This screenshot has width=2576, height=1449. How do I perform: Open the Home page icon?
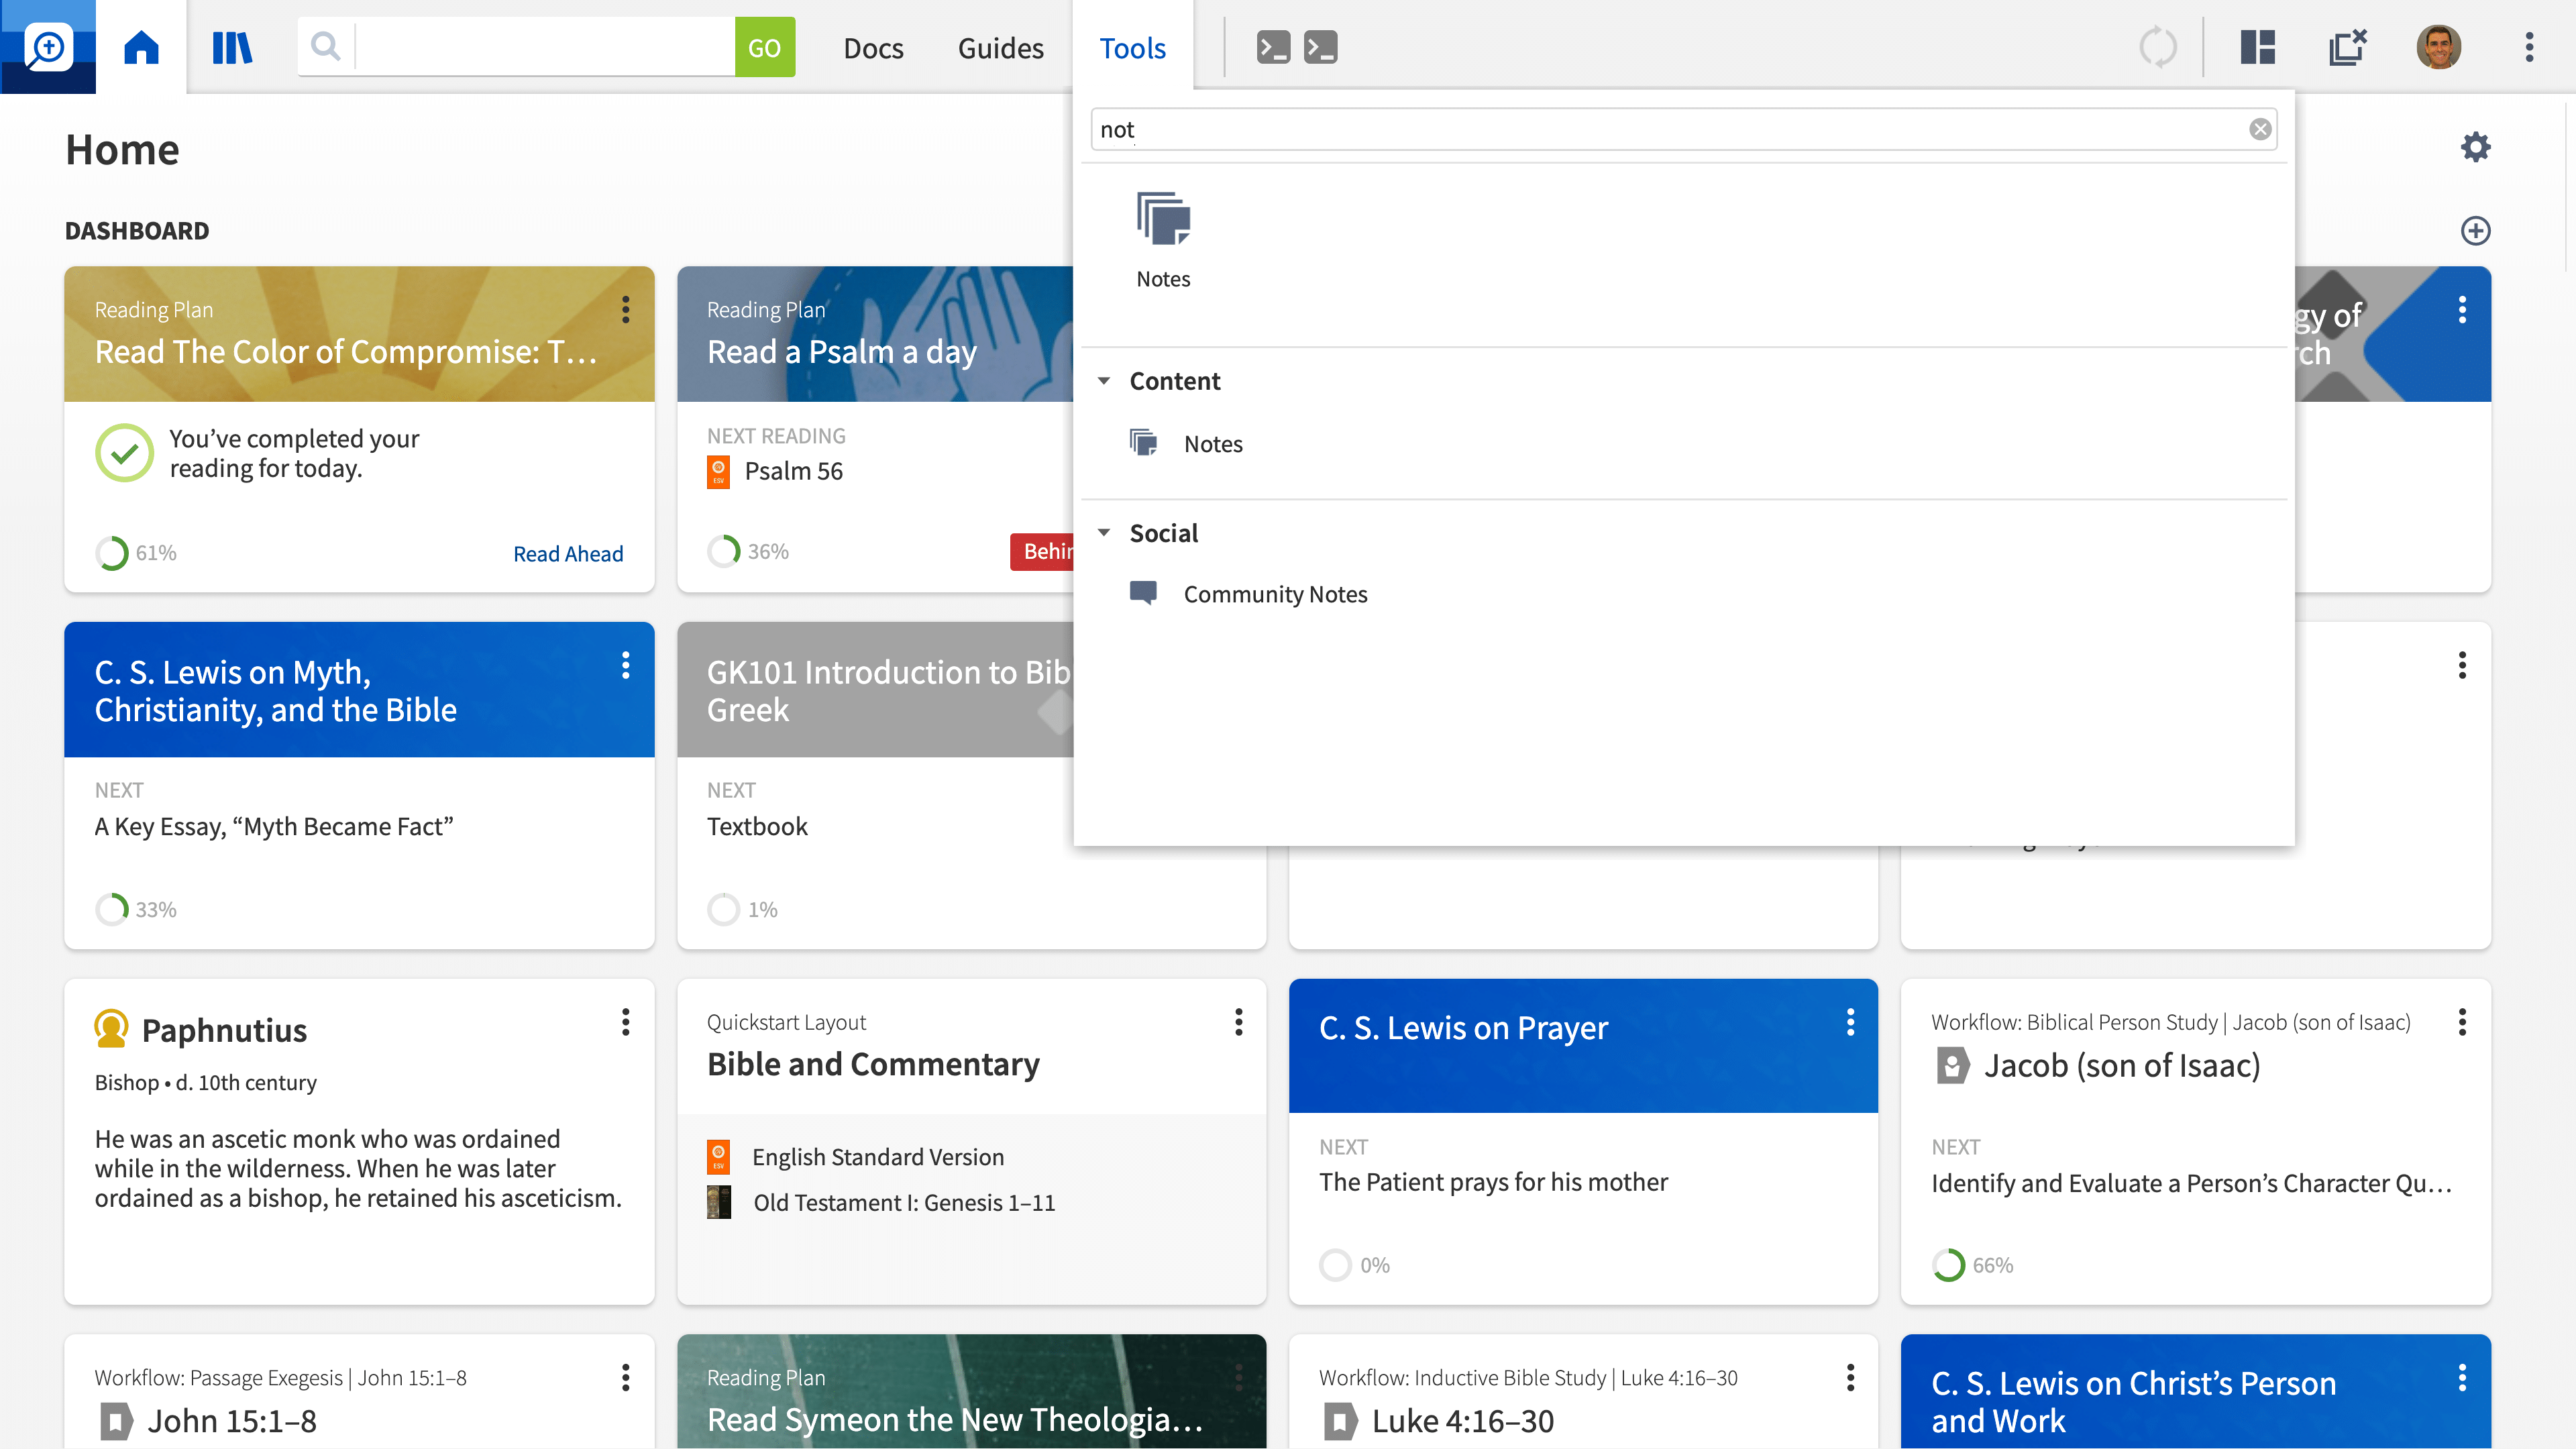(141, 47)
